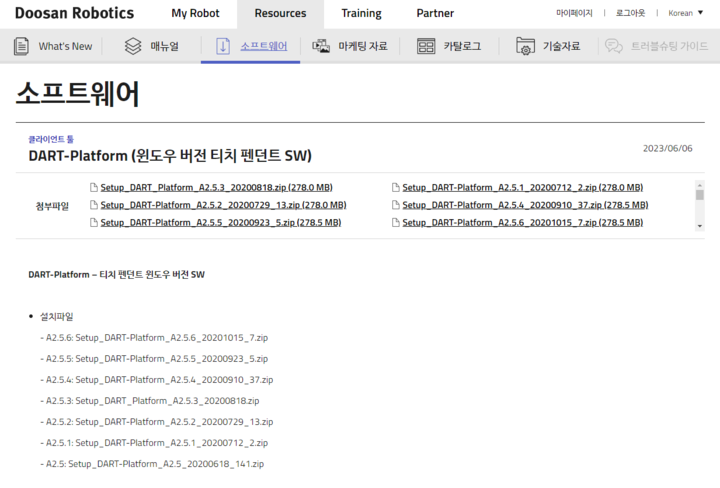Click the 트러블슈팅 가이드 chat icon

[613, 46]
